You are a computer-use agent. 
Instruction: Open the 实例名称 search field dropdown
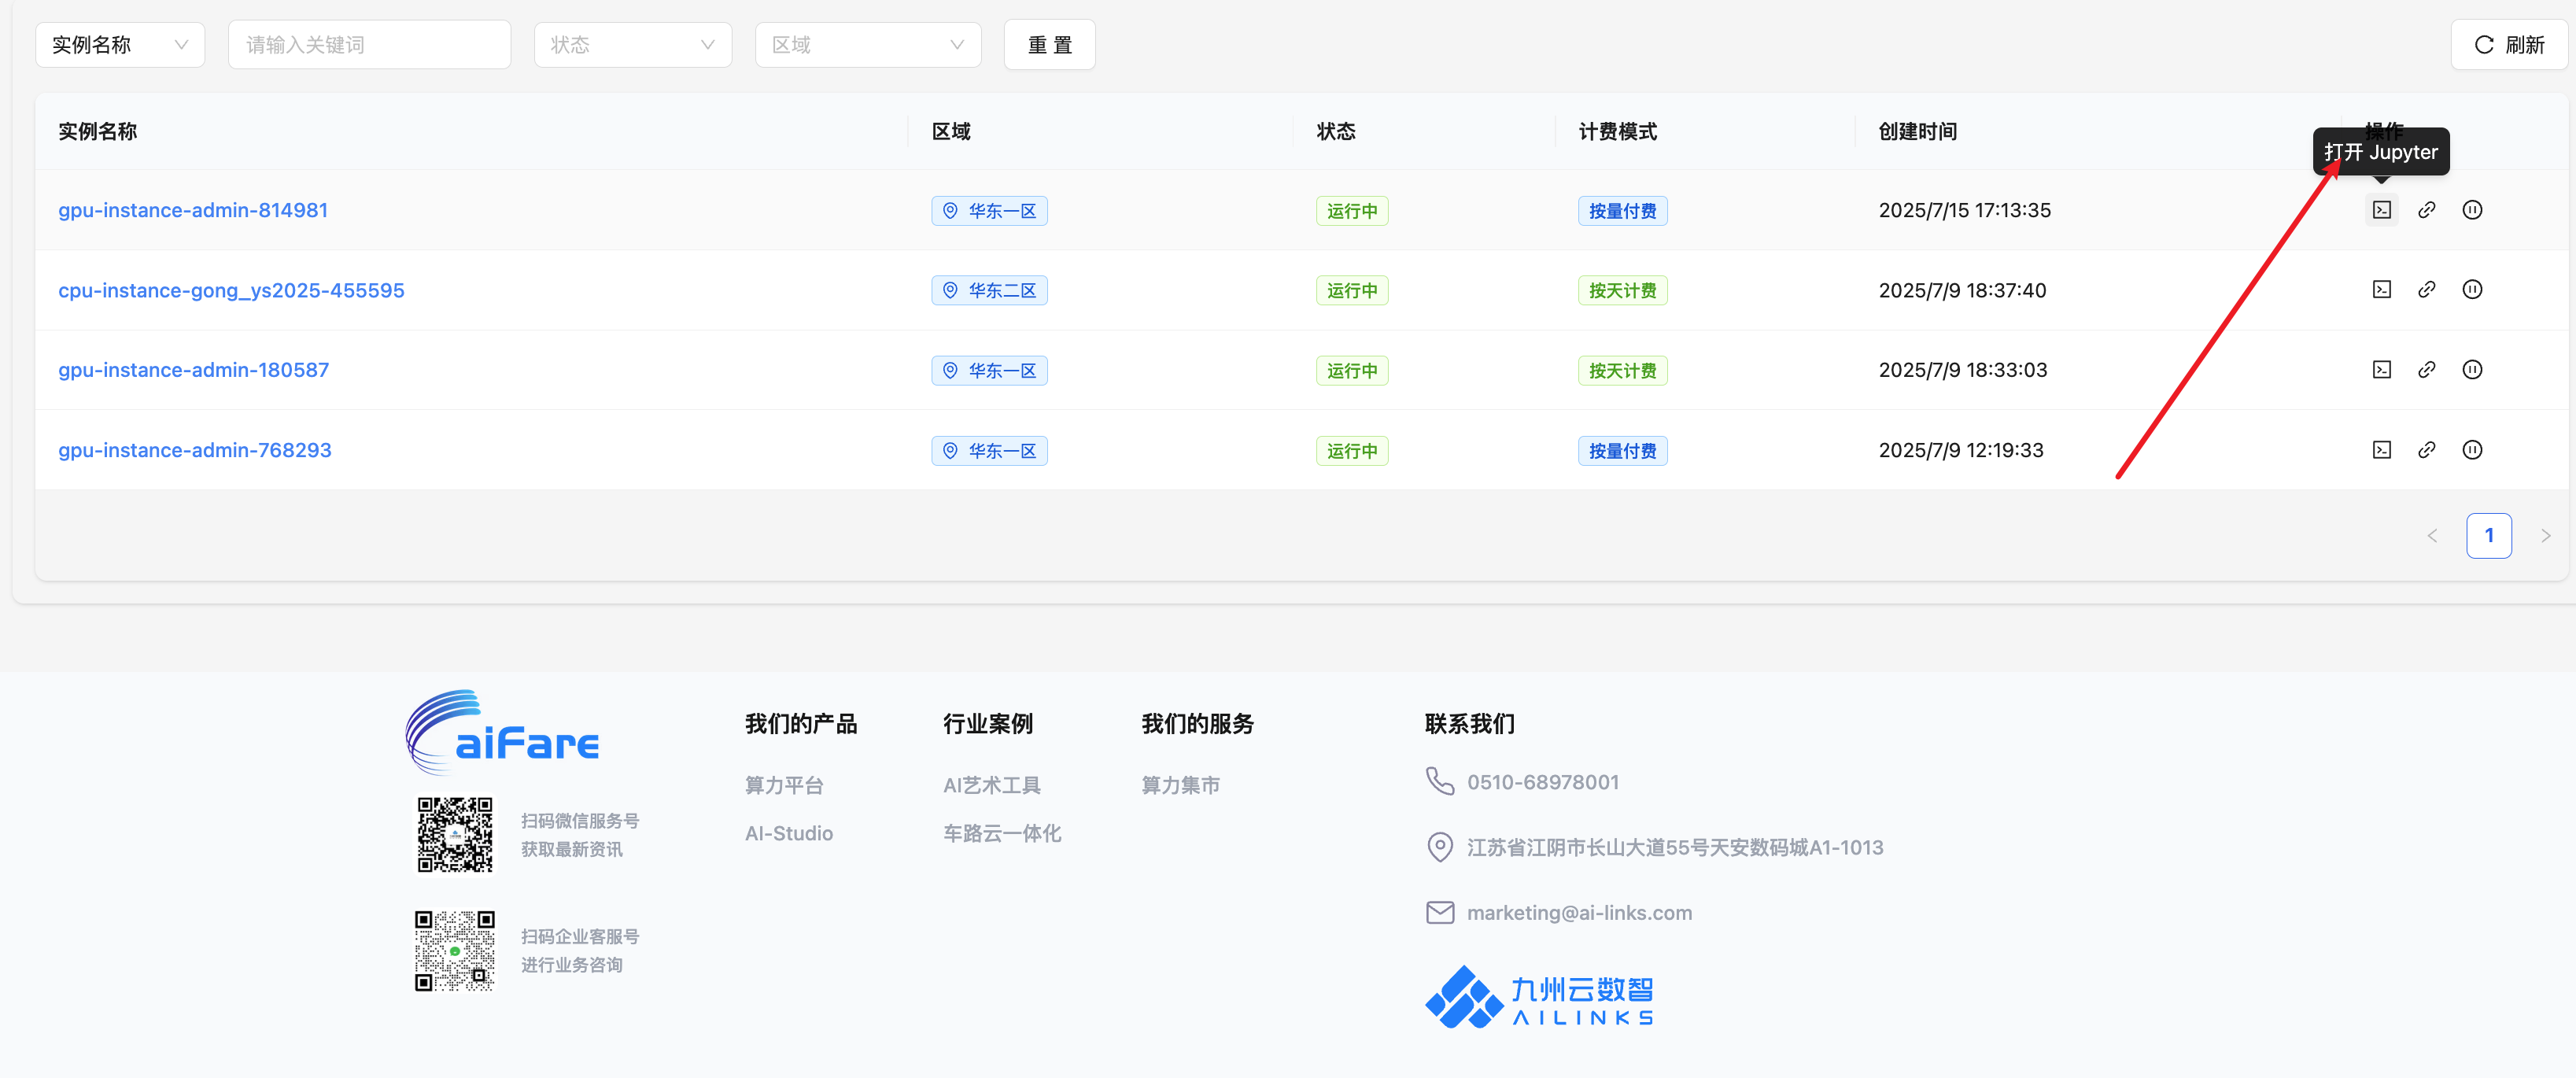click(x=119, y=44)
